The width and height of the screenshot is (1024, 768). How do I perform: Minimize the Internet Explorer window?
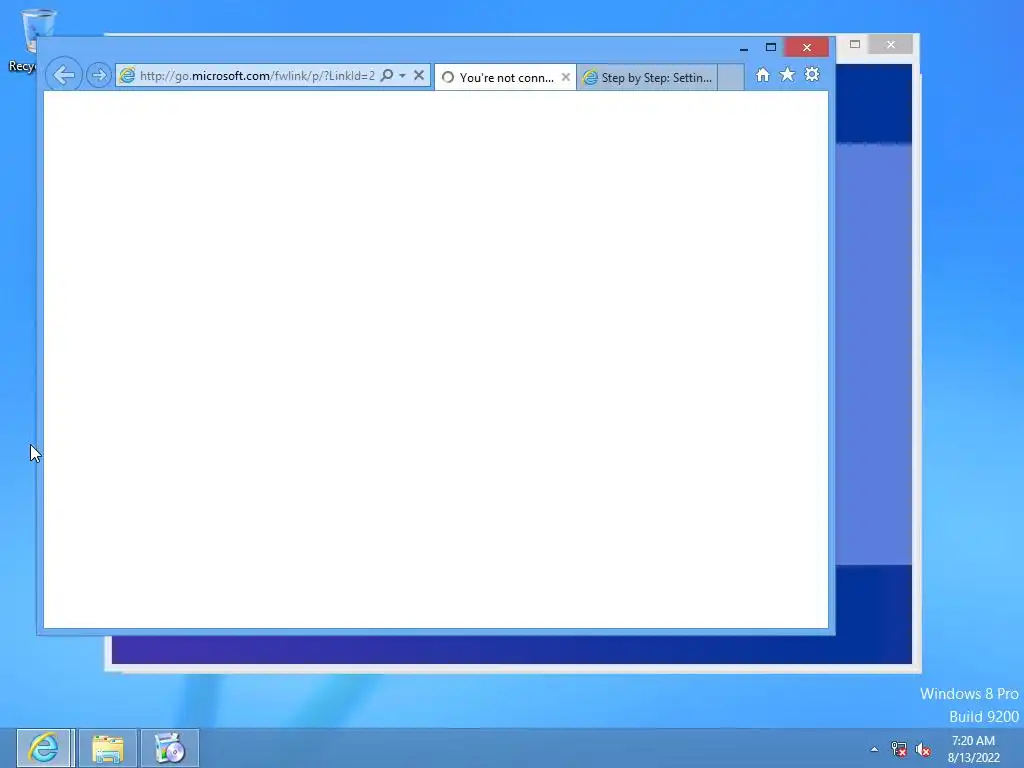(x=744, y=48)
